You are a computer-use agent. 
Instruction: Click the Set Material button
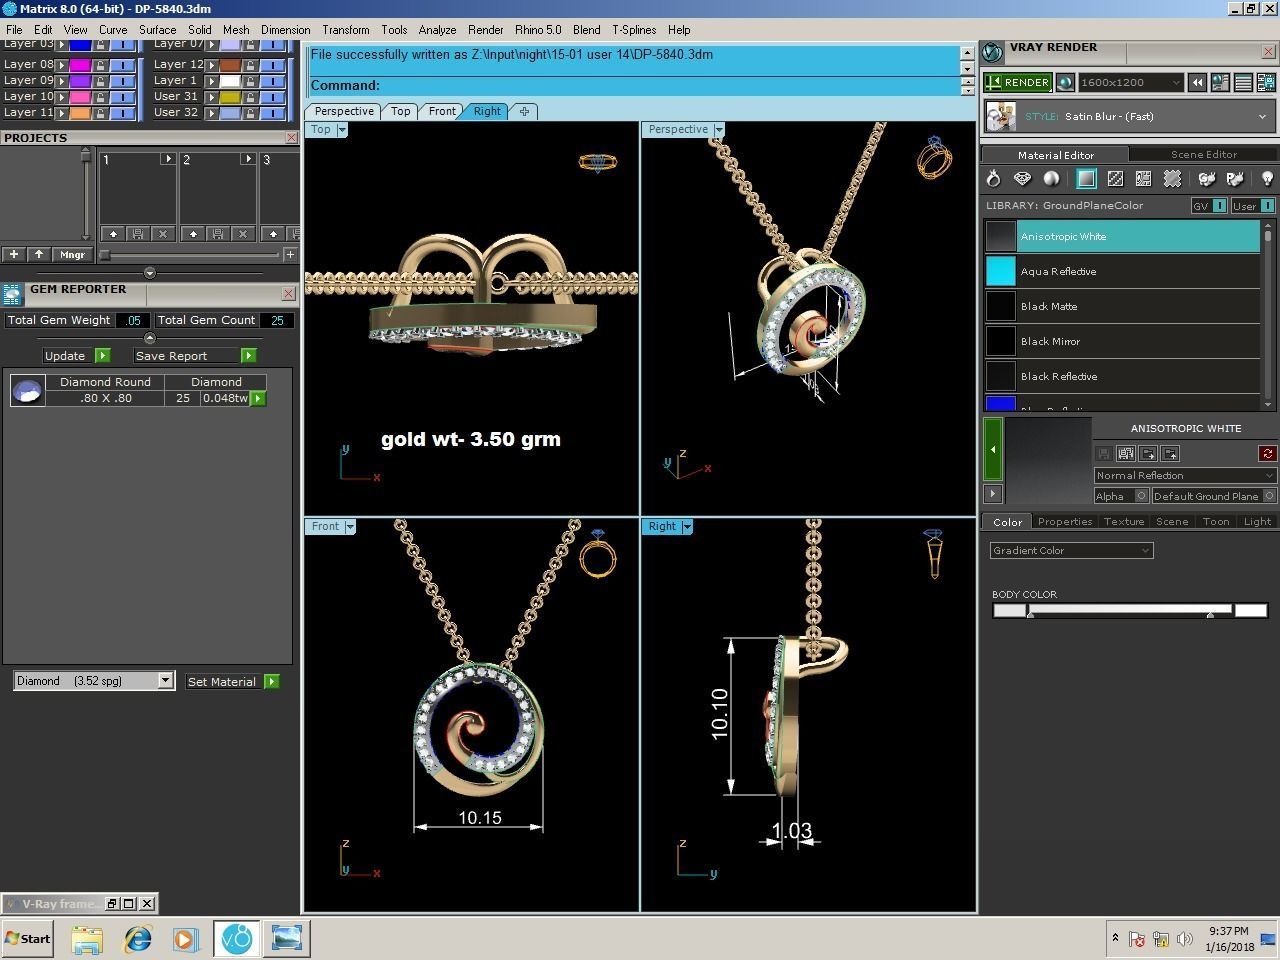[233, 682]
